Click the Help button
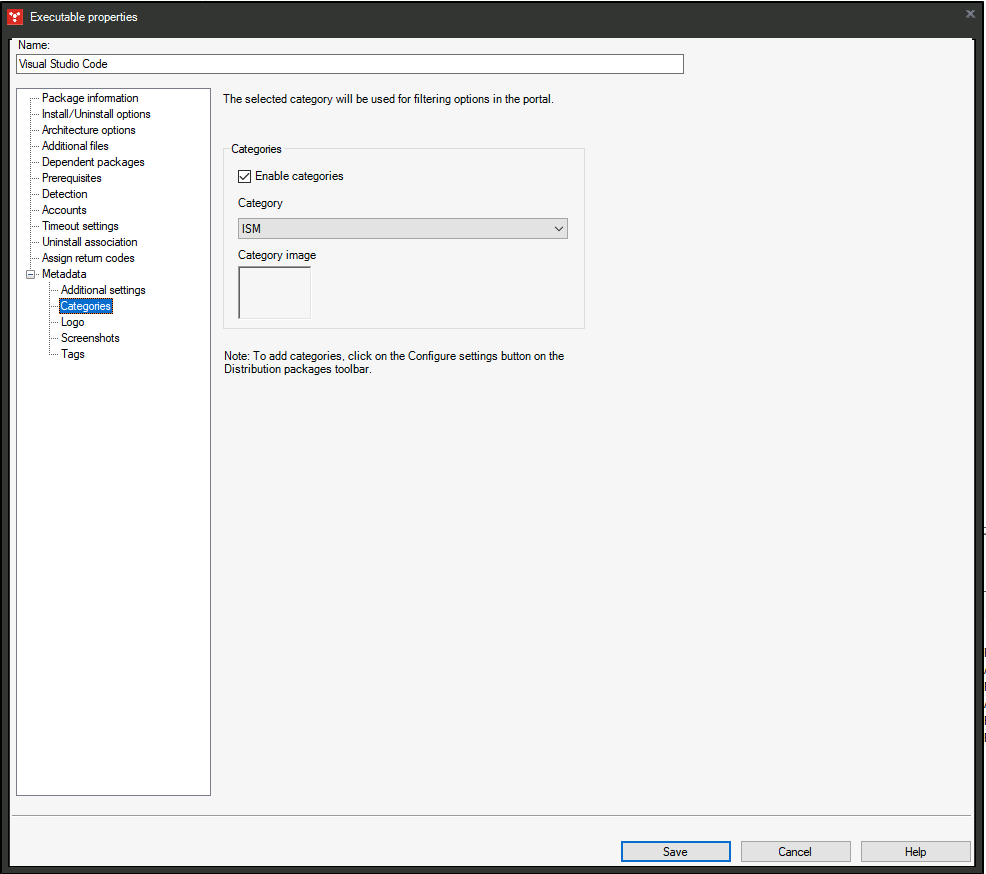The image size is (986, 874). (x=915, y=851)
